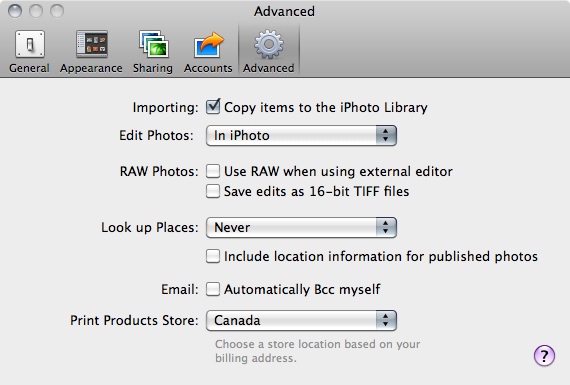Select the Advanced gear icon
This screenshot has width=570, height=385.
(x=269, y=44)
